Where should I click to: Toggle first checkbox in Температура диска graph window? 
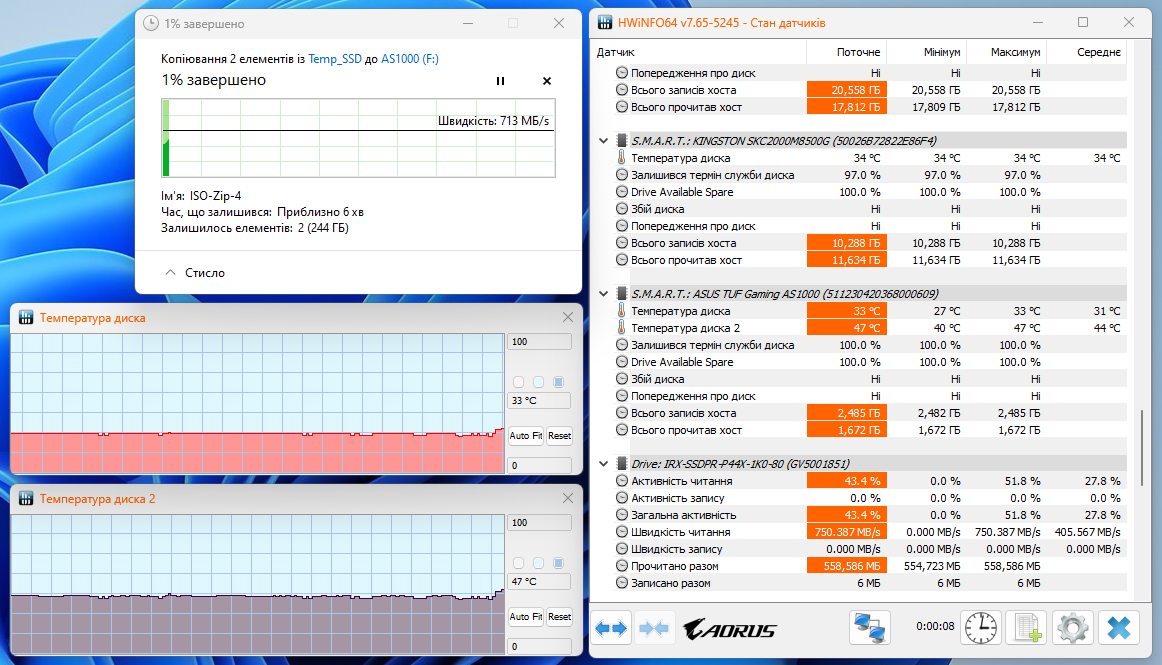tap(519, 382)
